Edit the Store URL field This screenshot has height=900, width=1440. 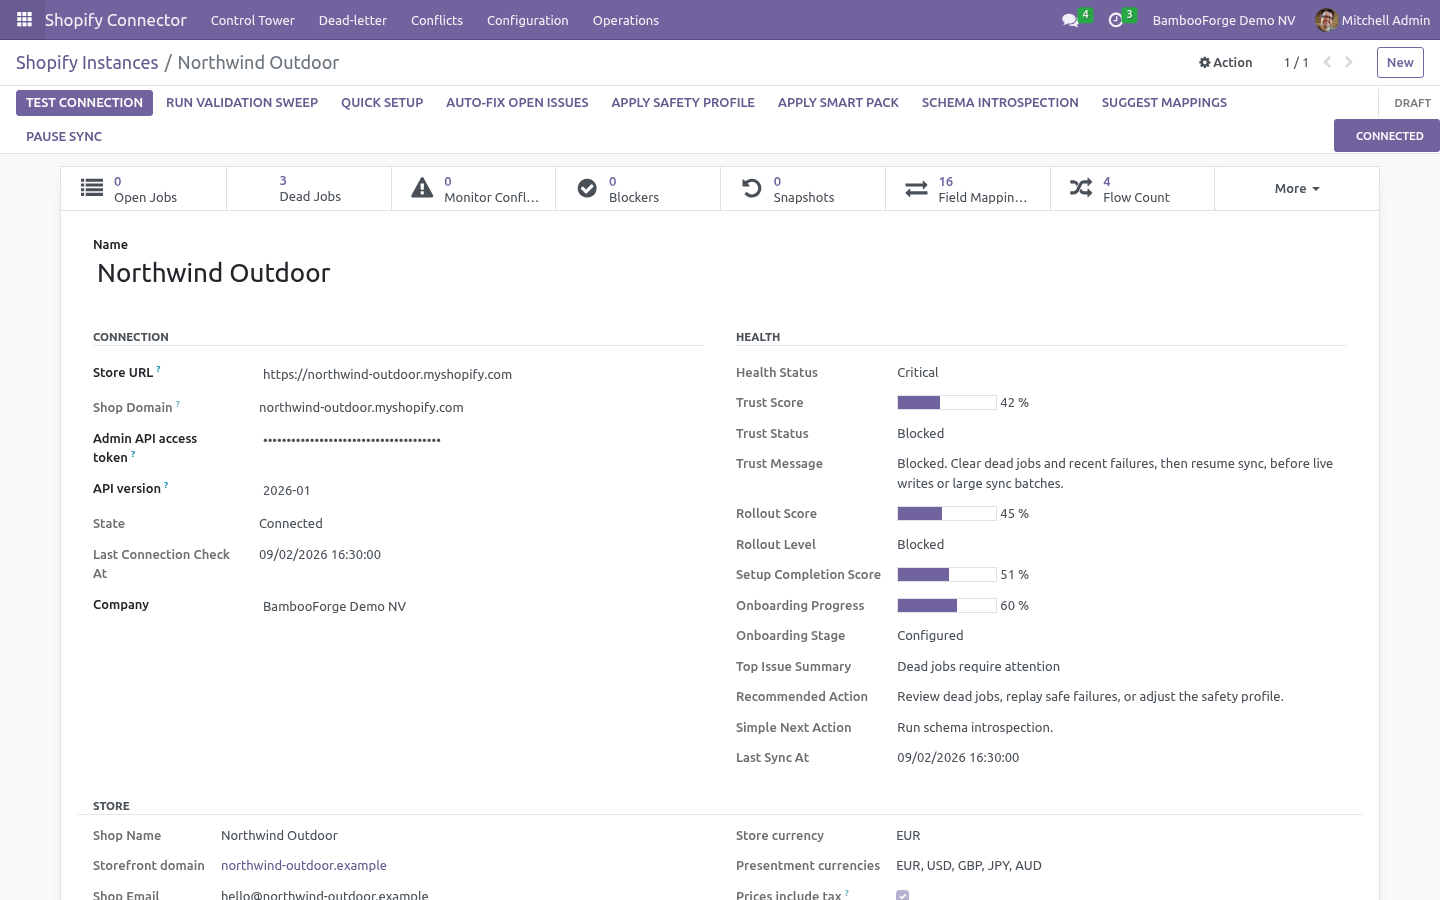[x=480, y=374]
